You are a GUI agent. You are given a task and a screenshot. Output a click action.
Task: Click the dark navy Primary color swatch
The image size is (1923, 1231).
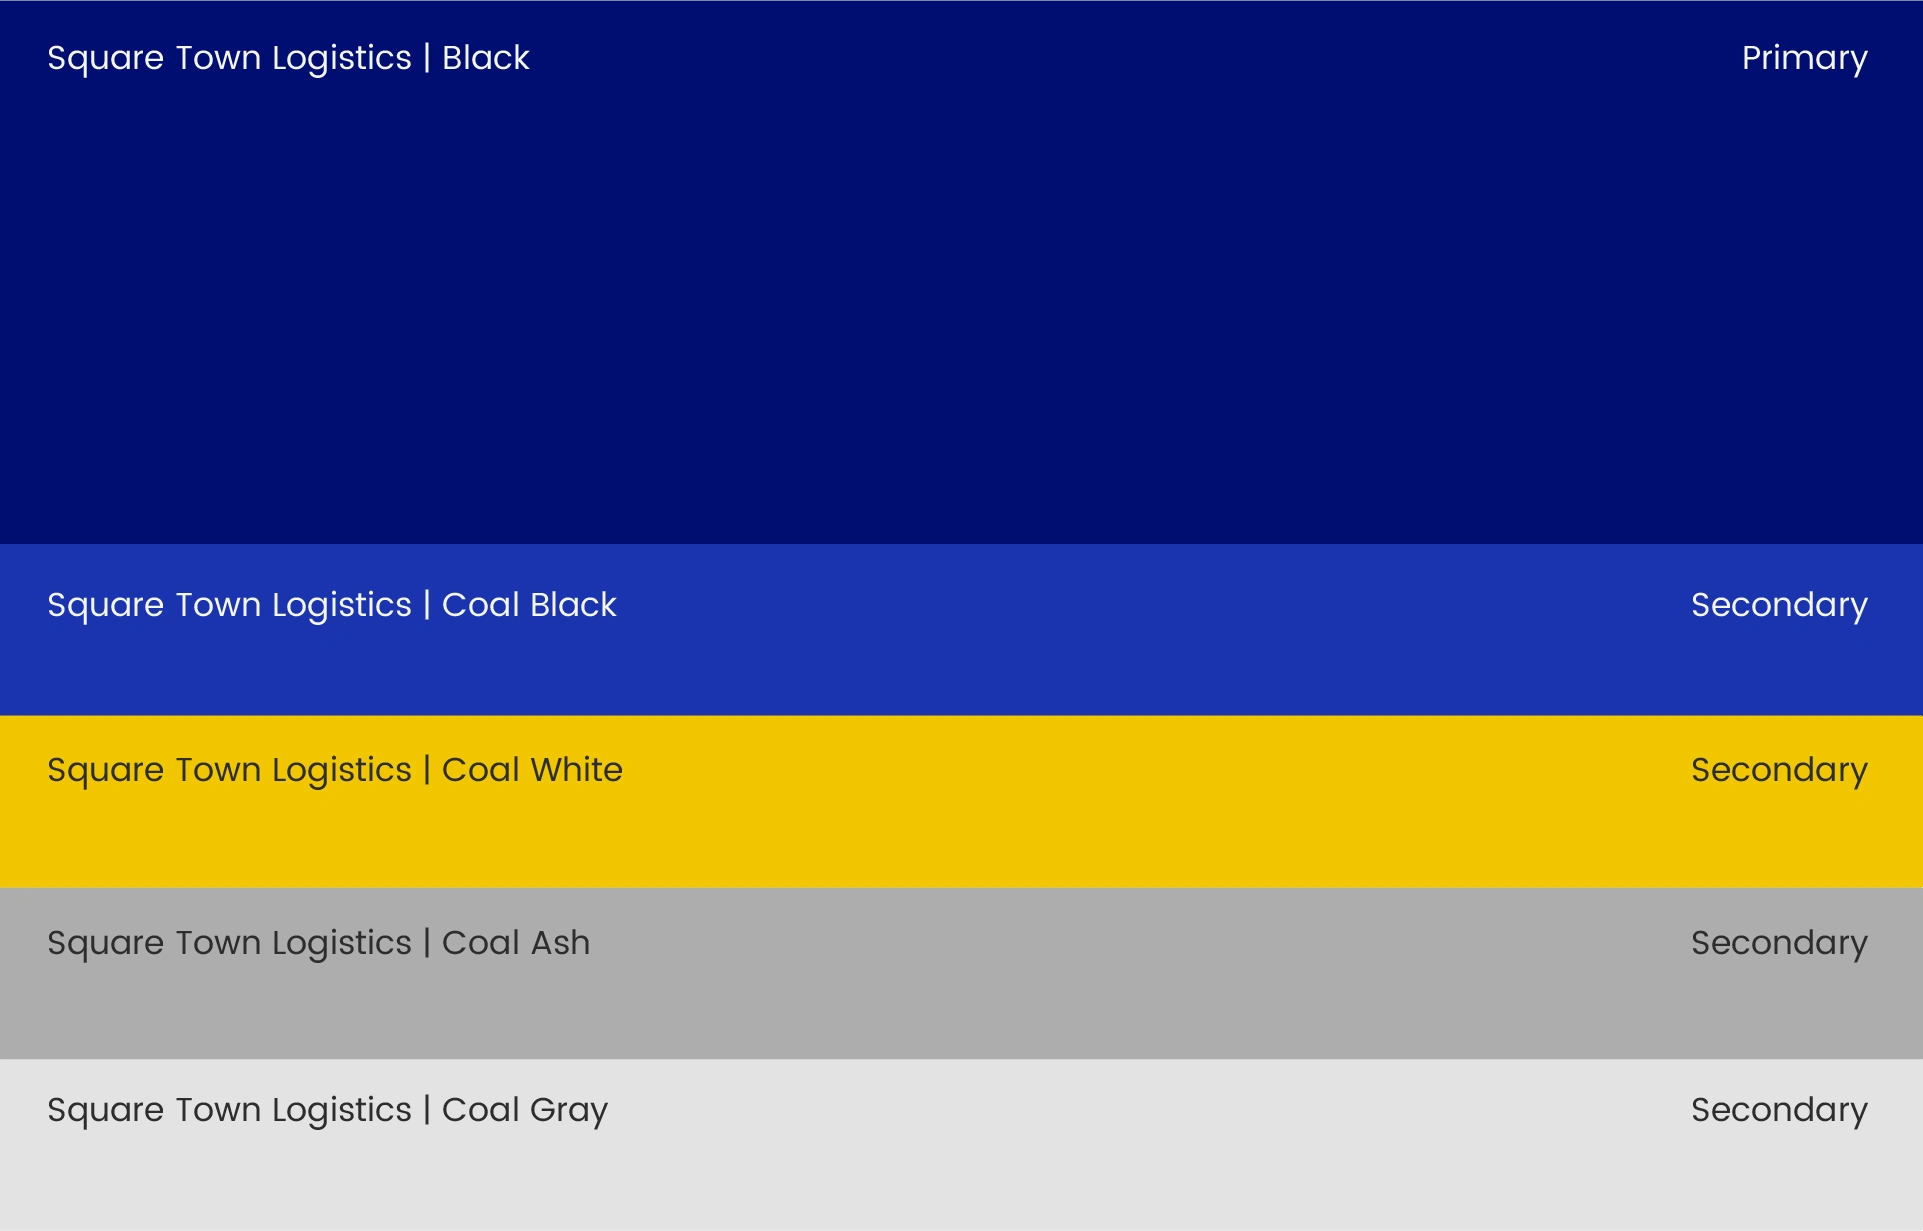pyautogui.click(x=960, y=300)
